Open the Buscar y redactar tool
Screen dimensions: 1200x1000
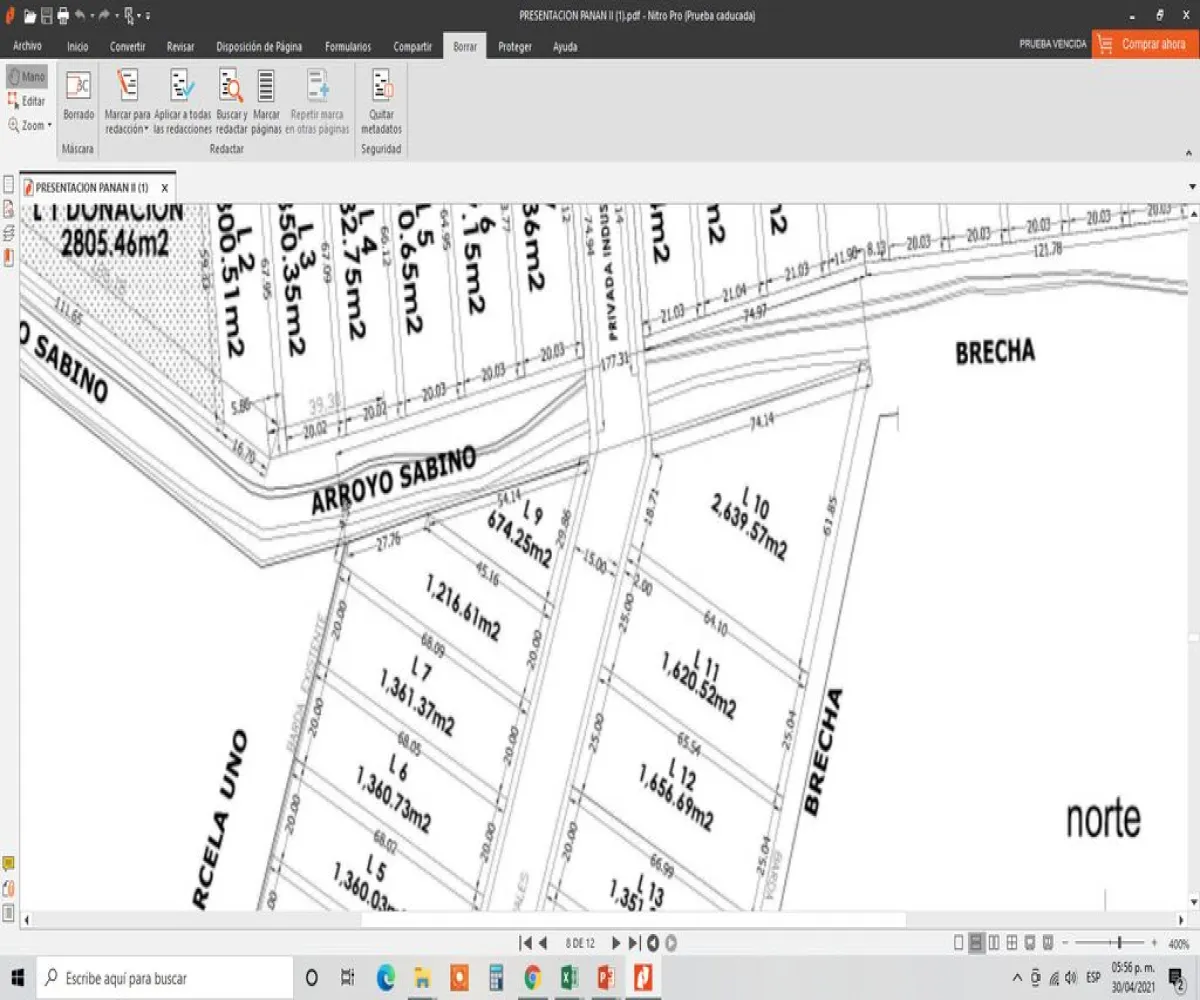[x=231, y=87]
